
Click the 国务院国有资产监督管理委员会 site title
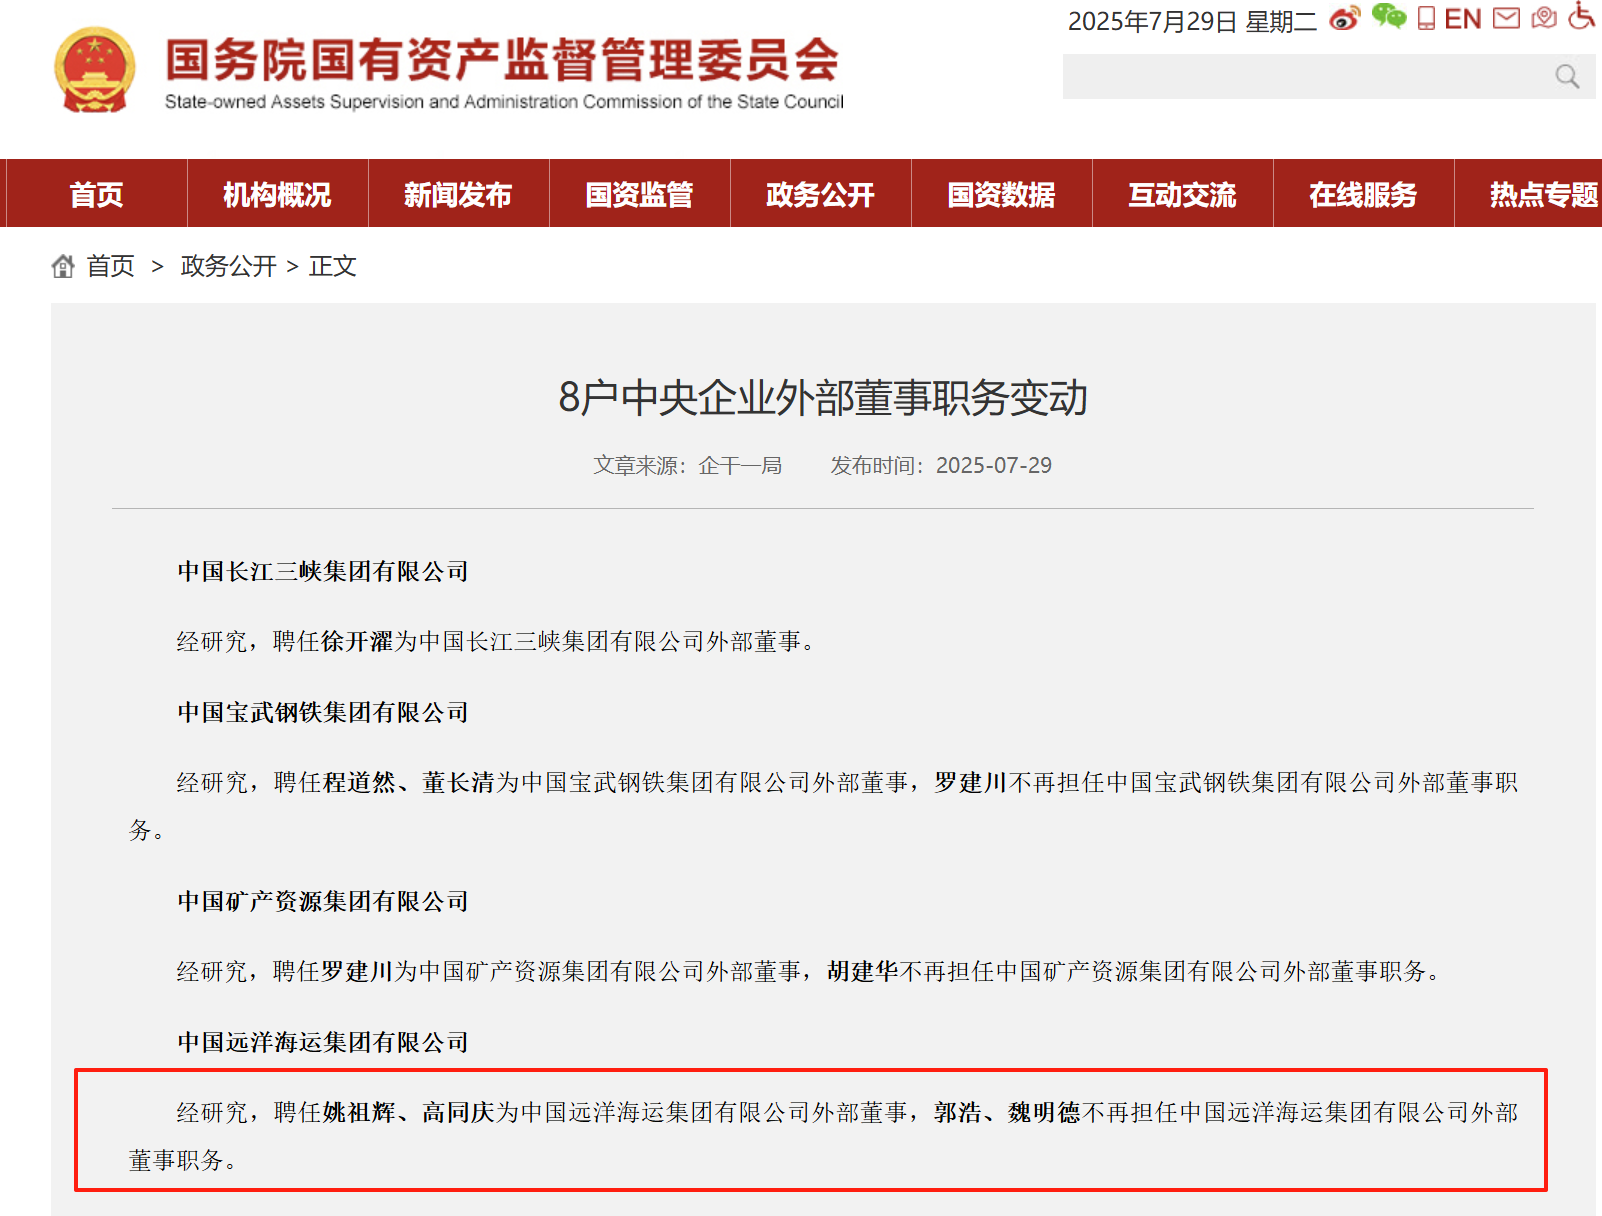502,59
